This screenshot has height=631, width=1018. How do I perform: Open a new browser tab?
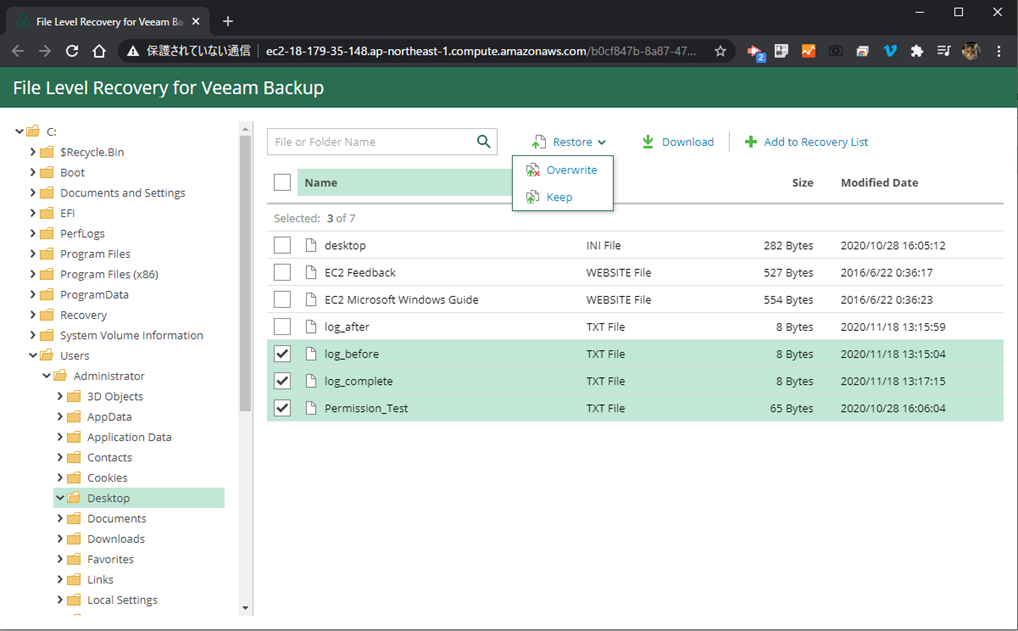tap(228, 21)
